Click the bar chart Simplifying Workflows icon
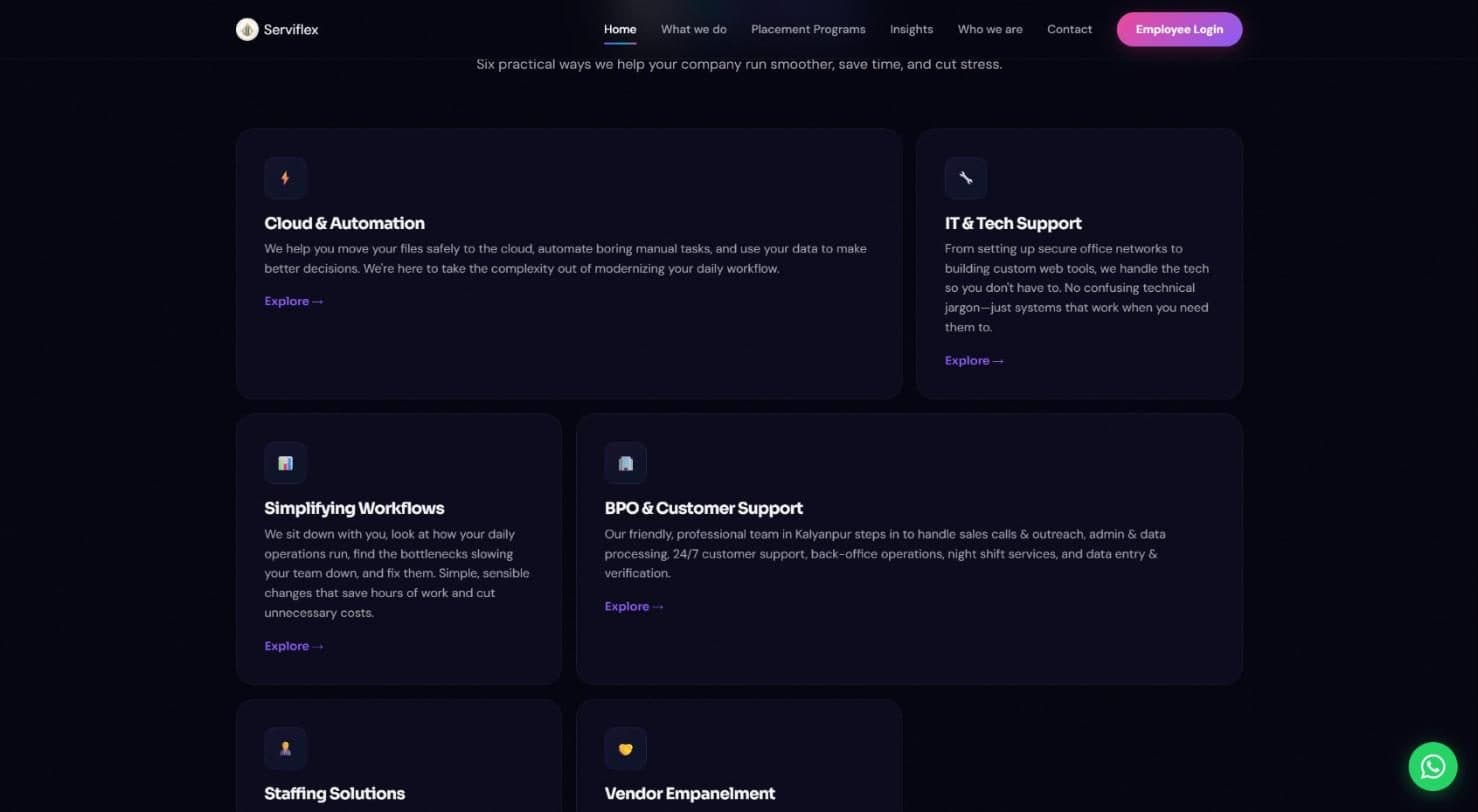 [285, 463]
